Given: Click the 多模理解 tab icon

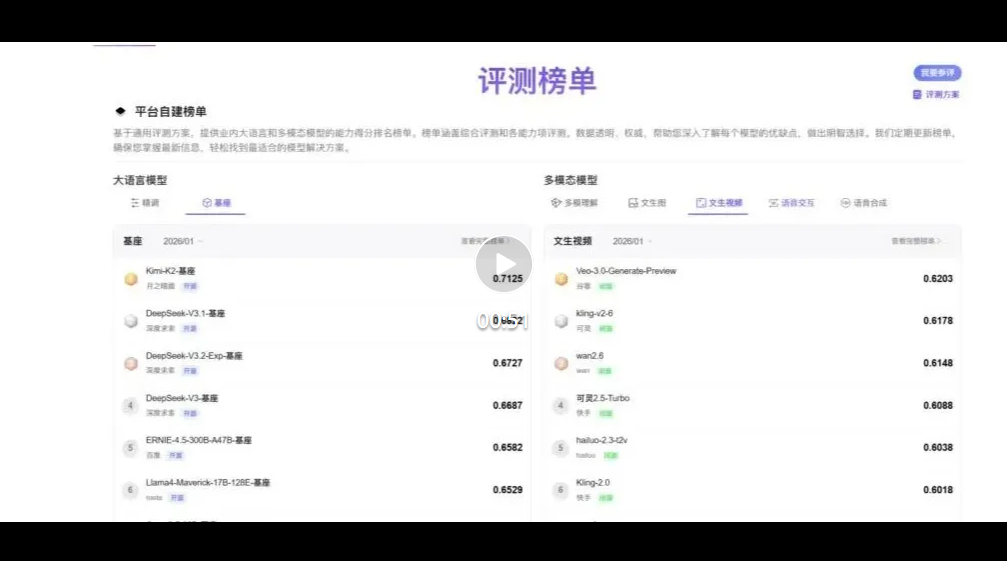Looking at the screenshot, I should (556, 203).
